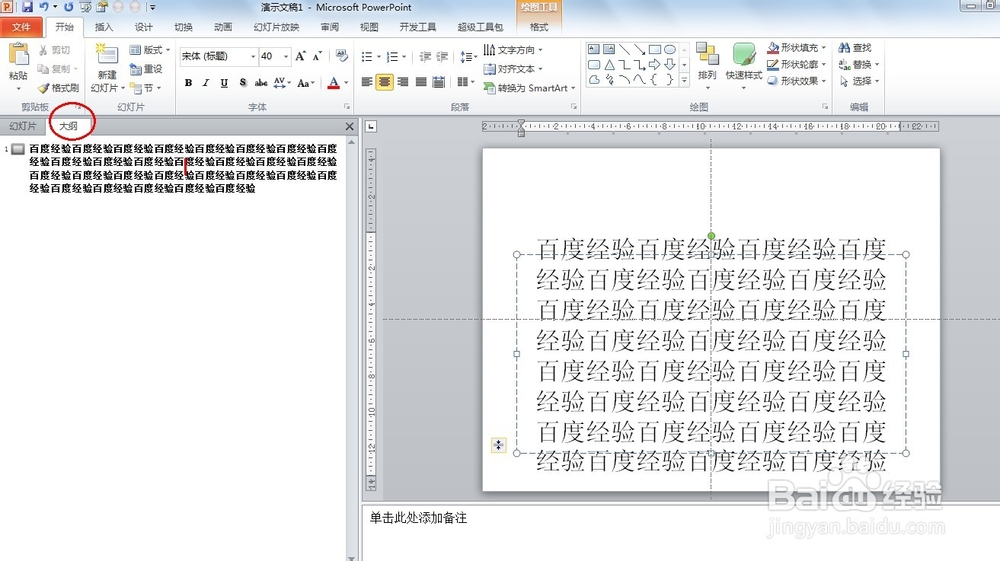1000x561 pixels.
Task: Switch to Slide Show (幻灯片放映) tab
Action: coord(276,27)
